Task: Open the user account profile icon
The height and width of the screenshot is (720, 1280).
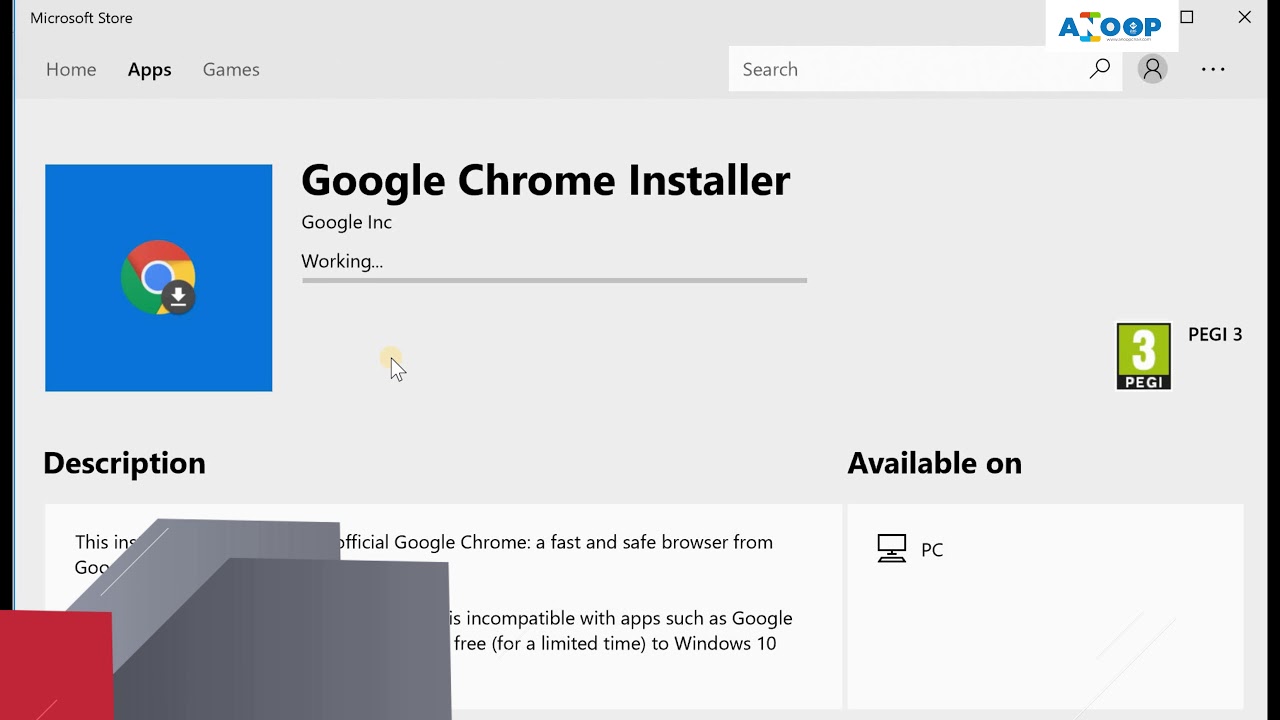Action: (1152, 69)
